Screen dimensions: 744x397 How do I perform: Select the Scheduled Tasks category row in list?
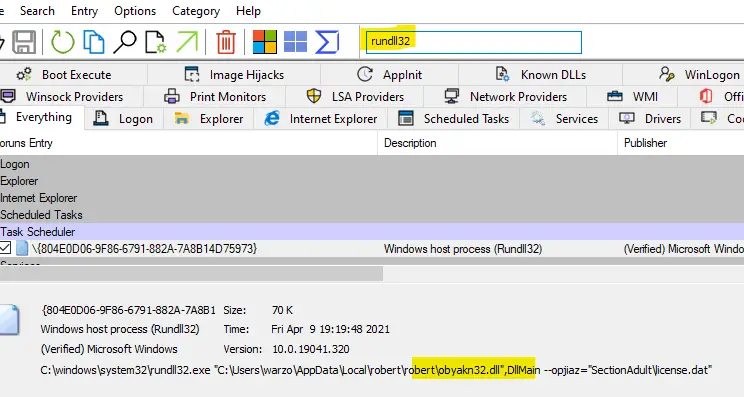coord(372,215)
